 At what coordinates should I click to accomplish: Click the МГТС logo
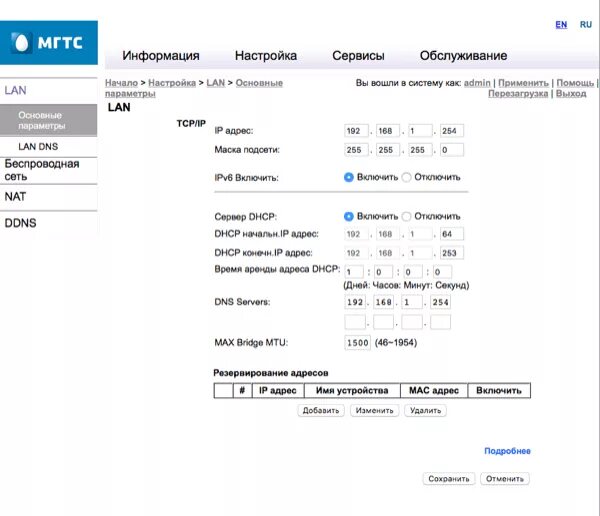(49, 42)
